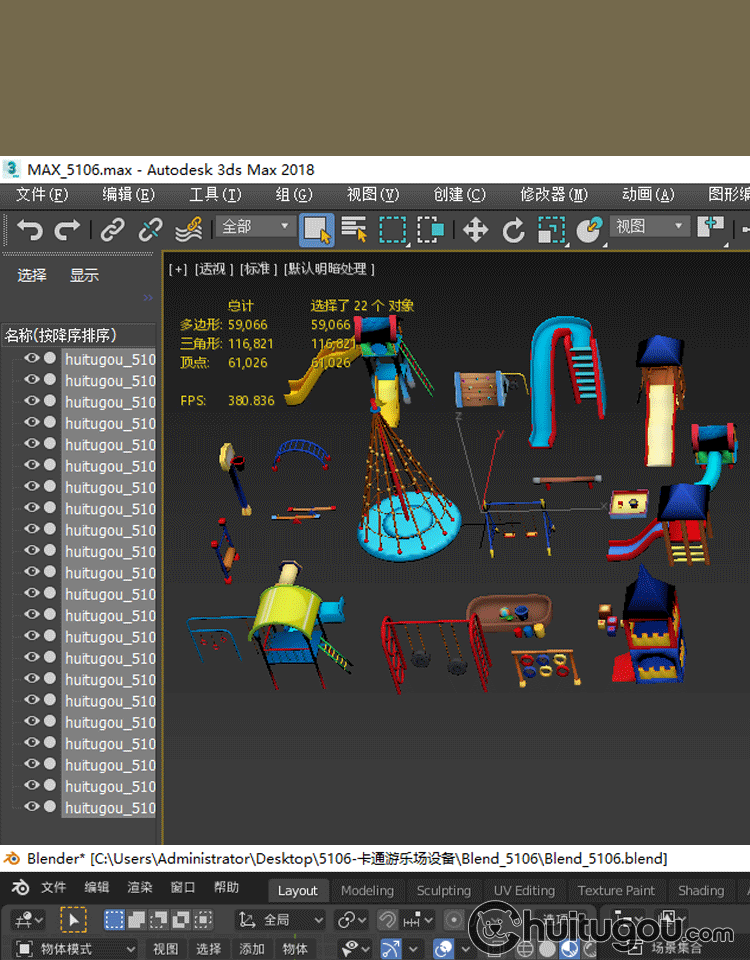This screenshot has width=750, height=960.
Task: Switch to Blender's Modeling workspace tab
Action: [367, 890]
